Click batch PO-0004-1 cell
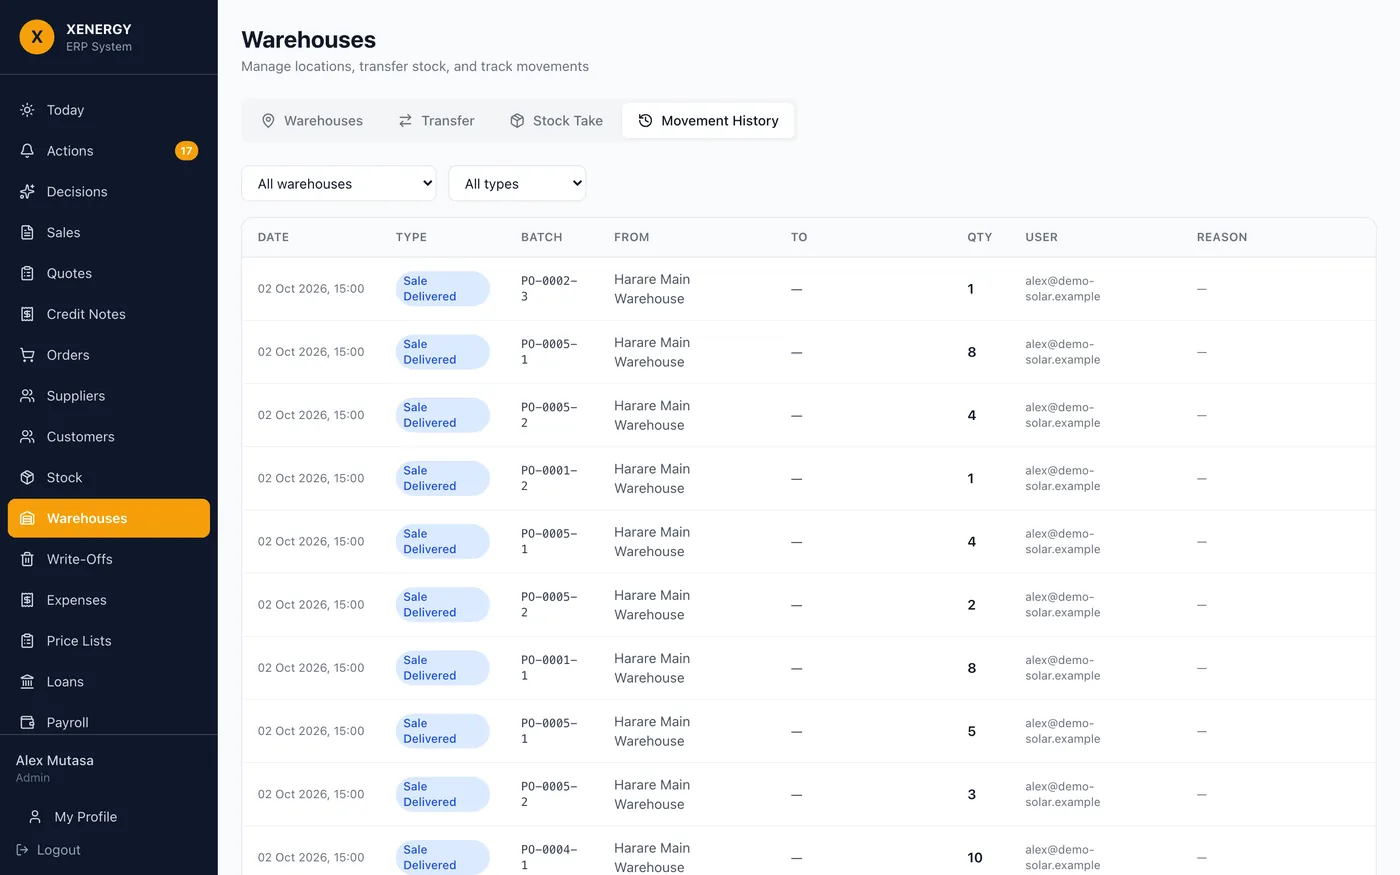1400x875 pixels. click(549, 858)
